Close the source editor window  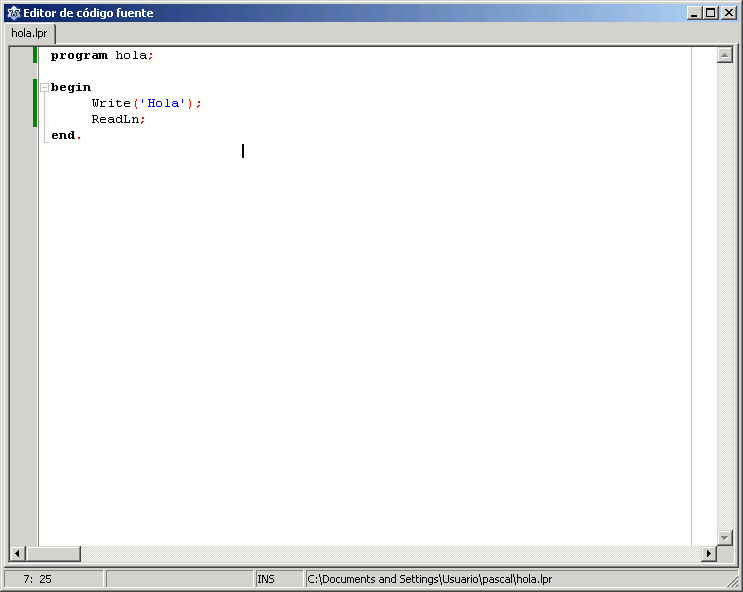click(x=728, y=13)
